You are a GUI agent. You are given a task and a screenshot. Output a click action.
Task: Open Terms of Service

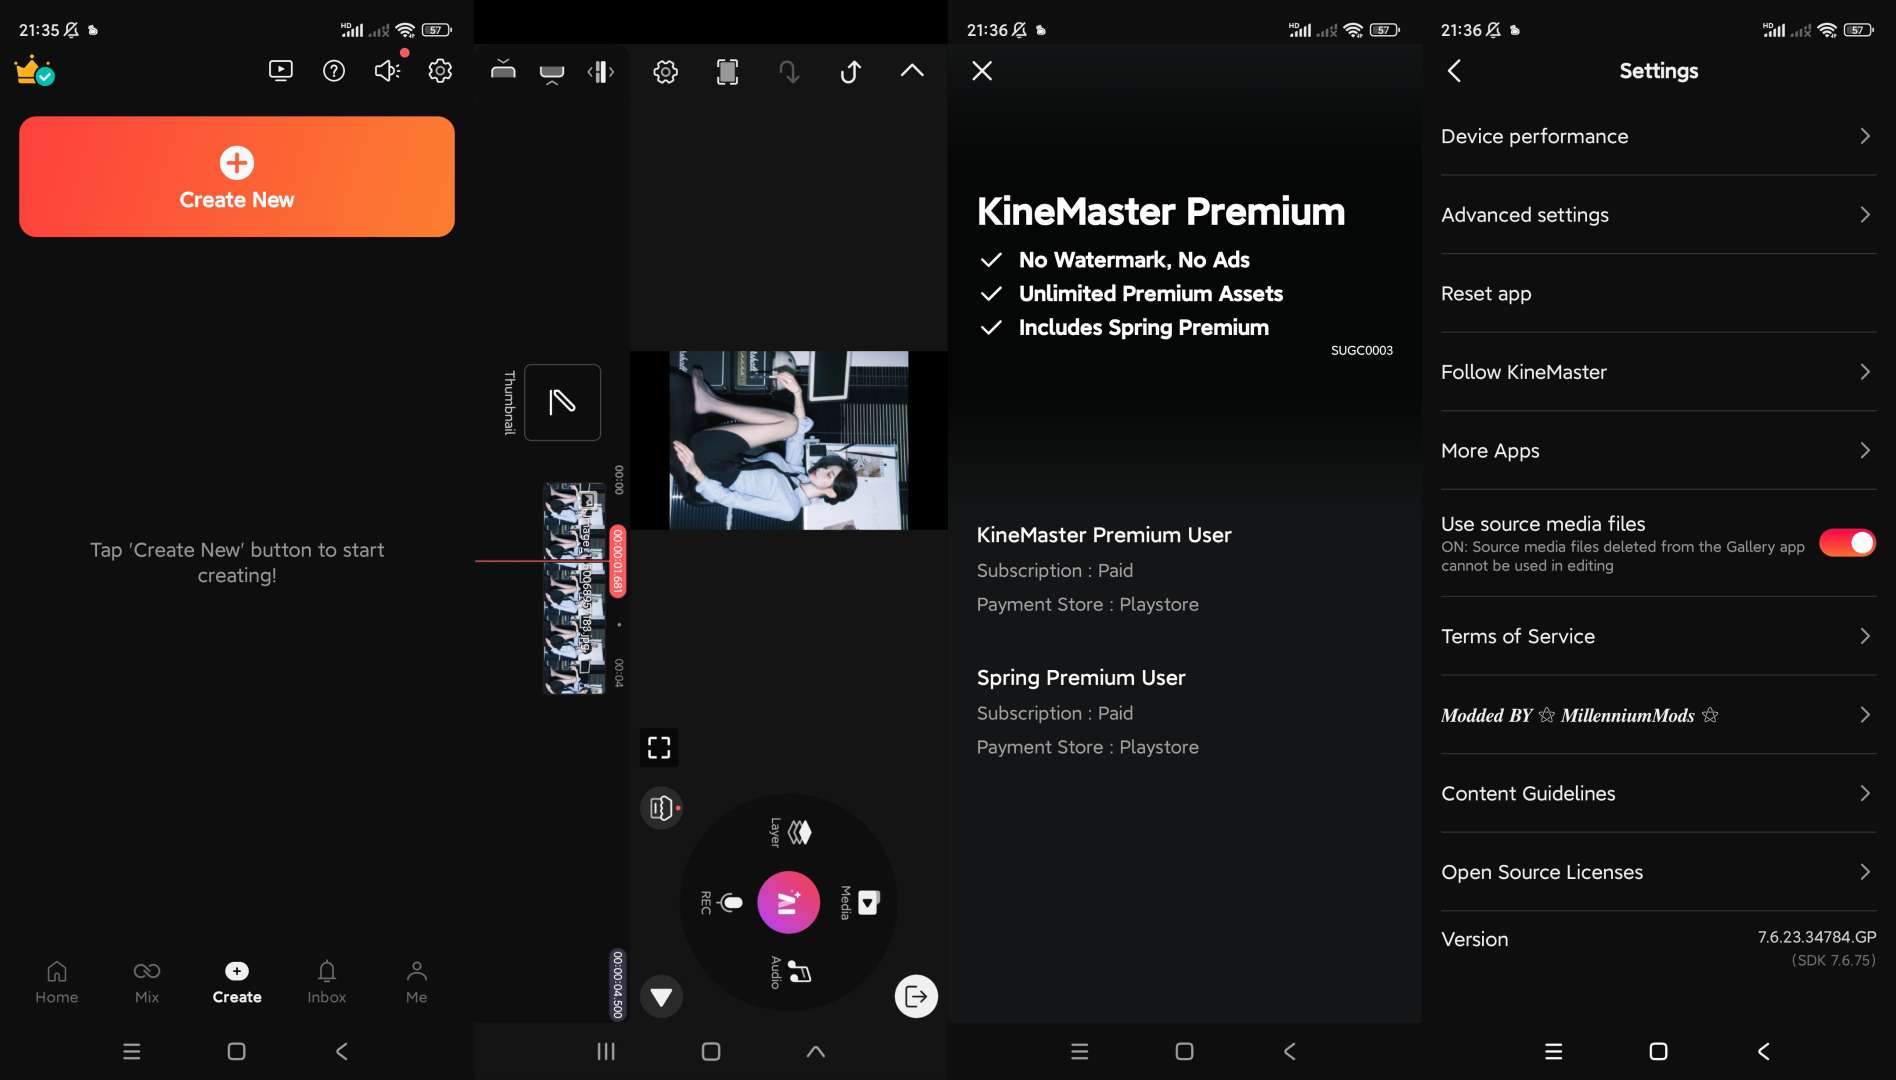point(1659,636)
